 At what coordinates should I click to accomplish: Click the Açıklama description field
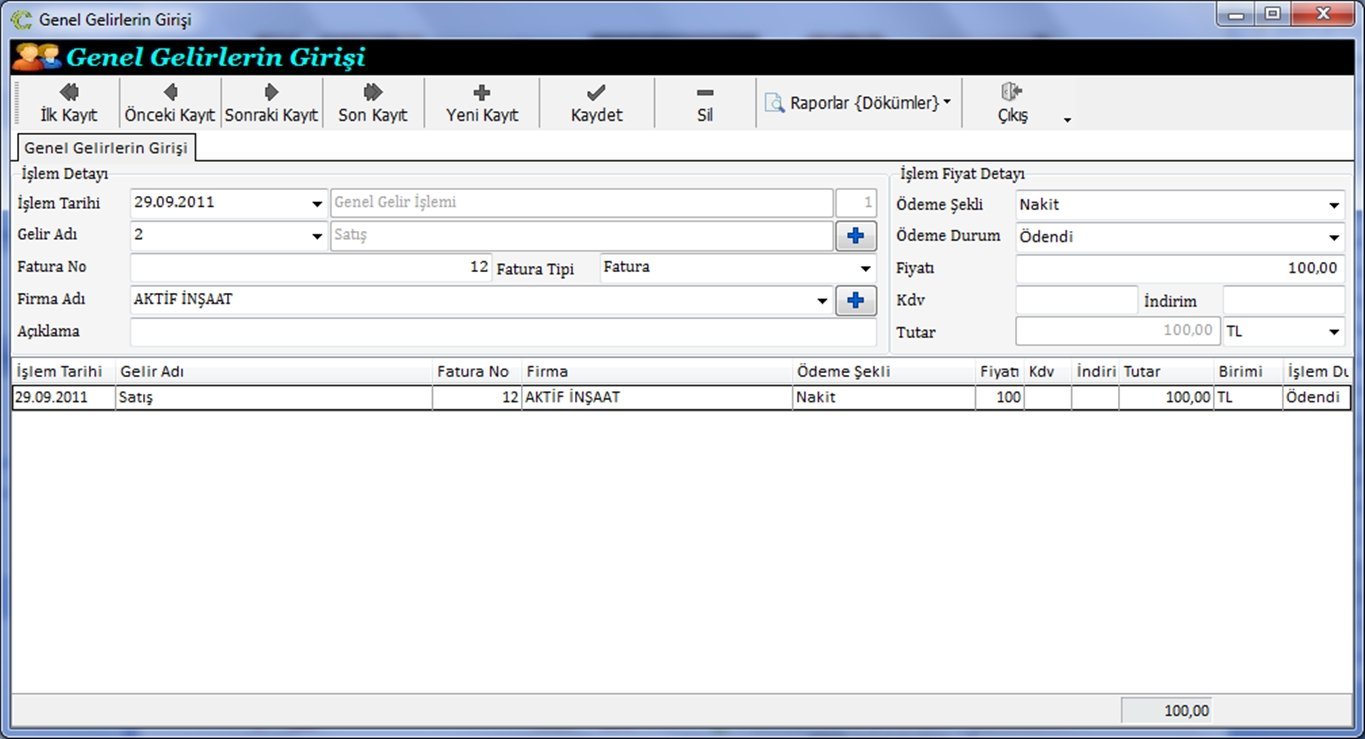pyautogui.click(x=502, y=332)
